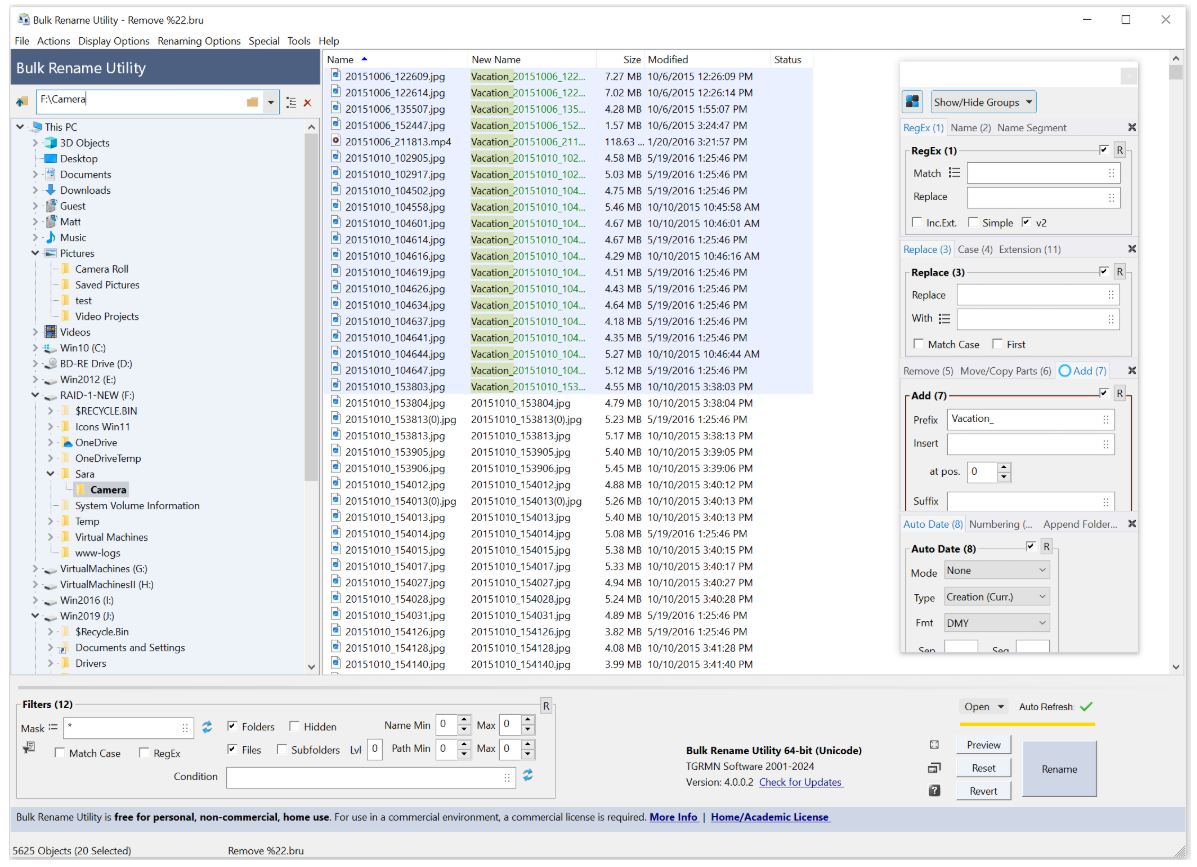Increase the Name Min spinner value
This screenshot has height=867, width=1197.
[463, 720]
